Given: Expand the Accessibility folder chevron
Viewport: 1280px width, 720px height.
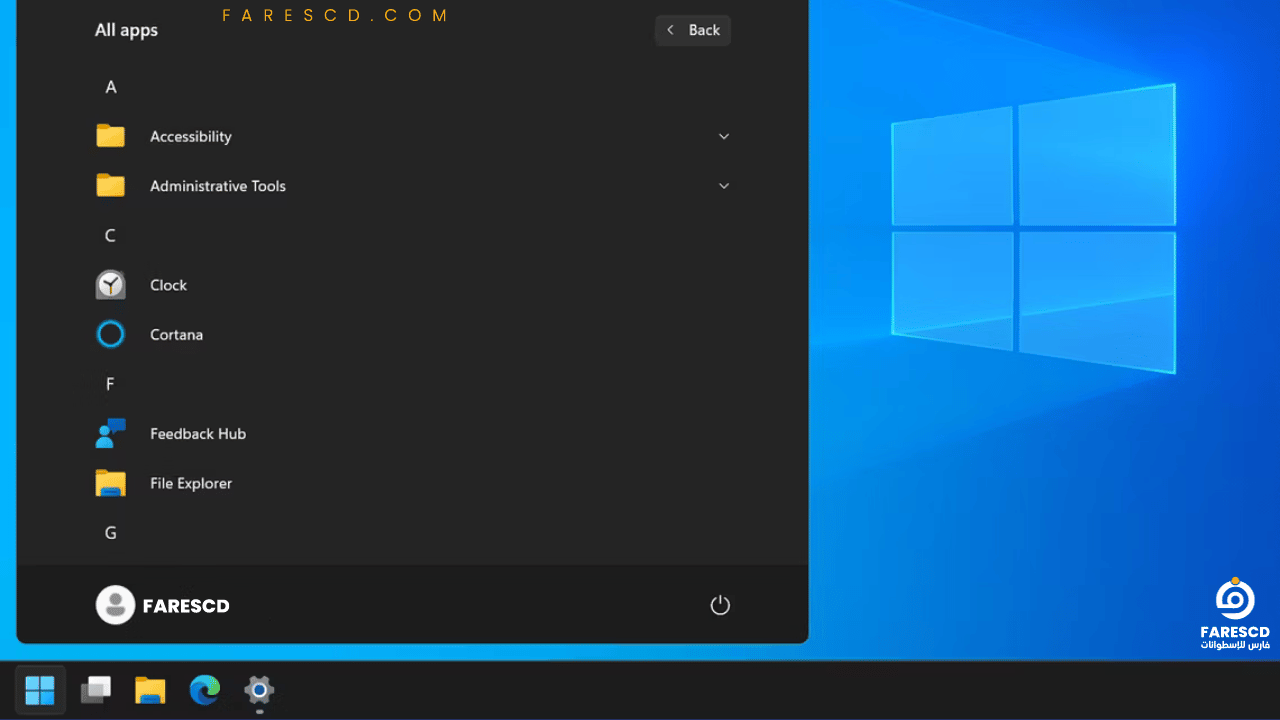Looking at the screenshot, I should [x=724, y=136].
